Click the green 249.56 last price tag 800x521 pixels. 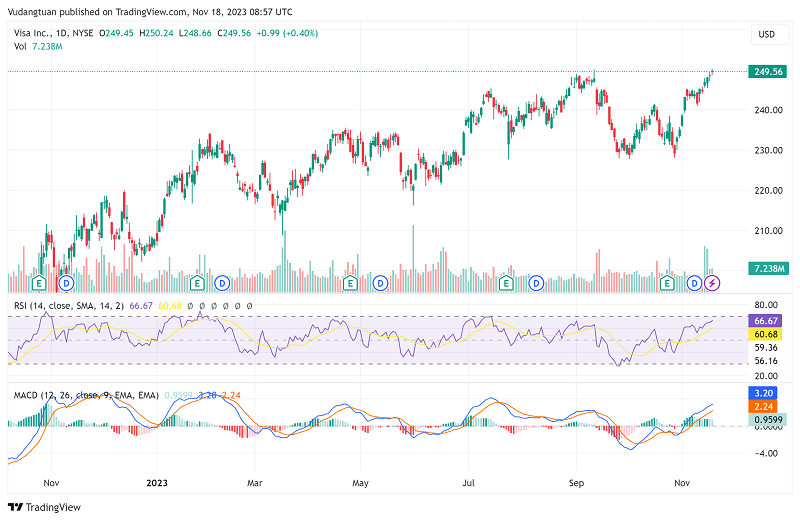coord(767,71)
